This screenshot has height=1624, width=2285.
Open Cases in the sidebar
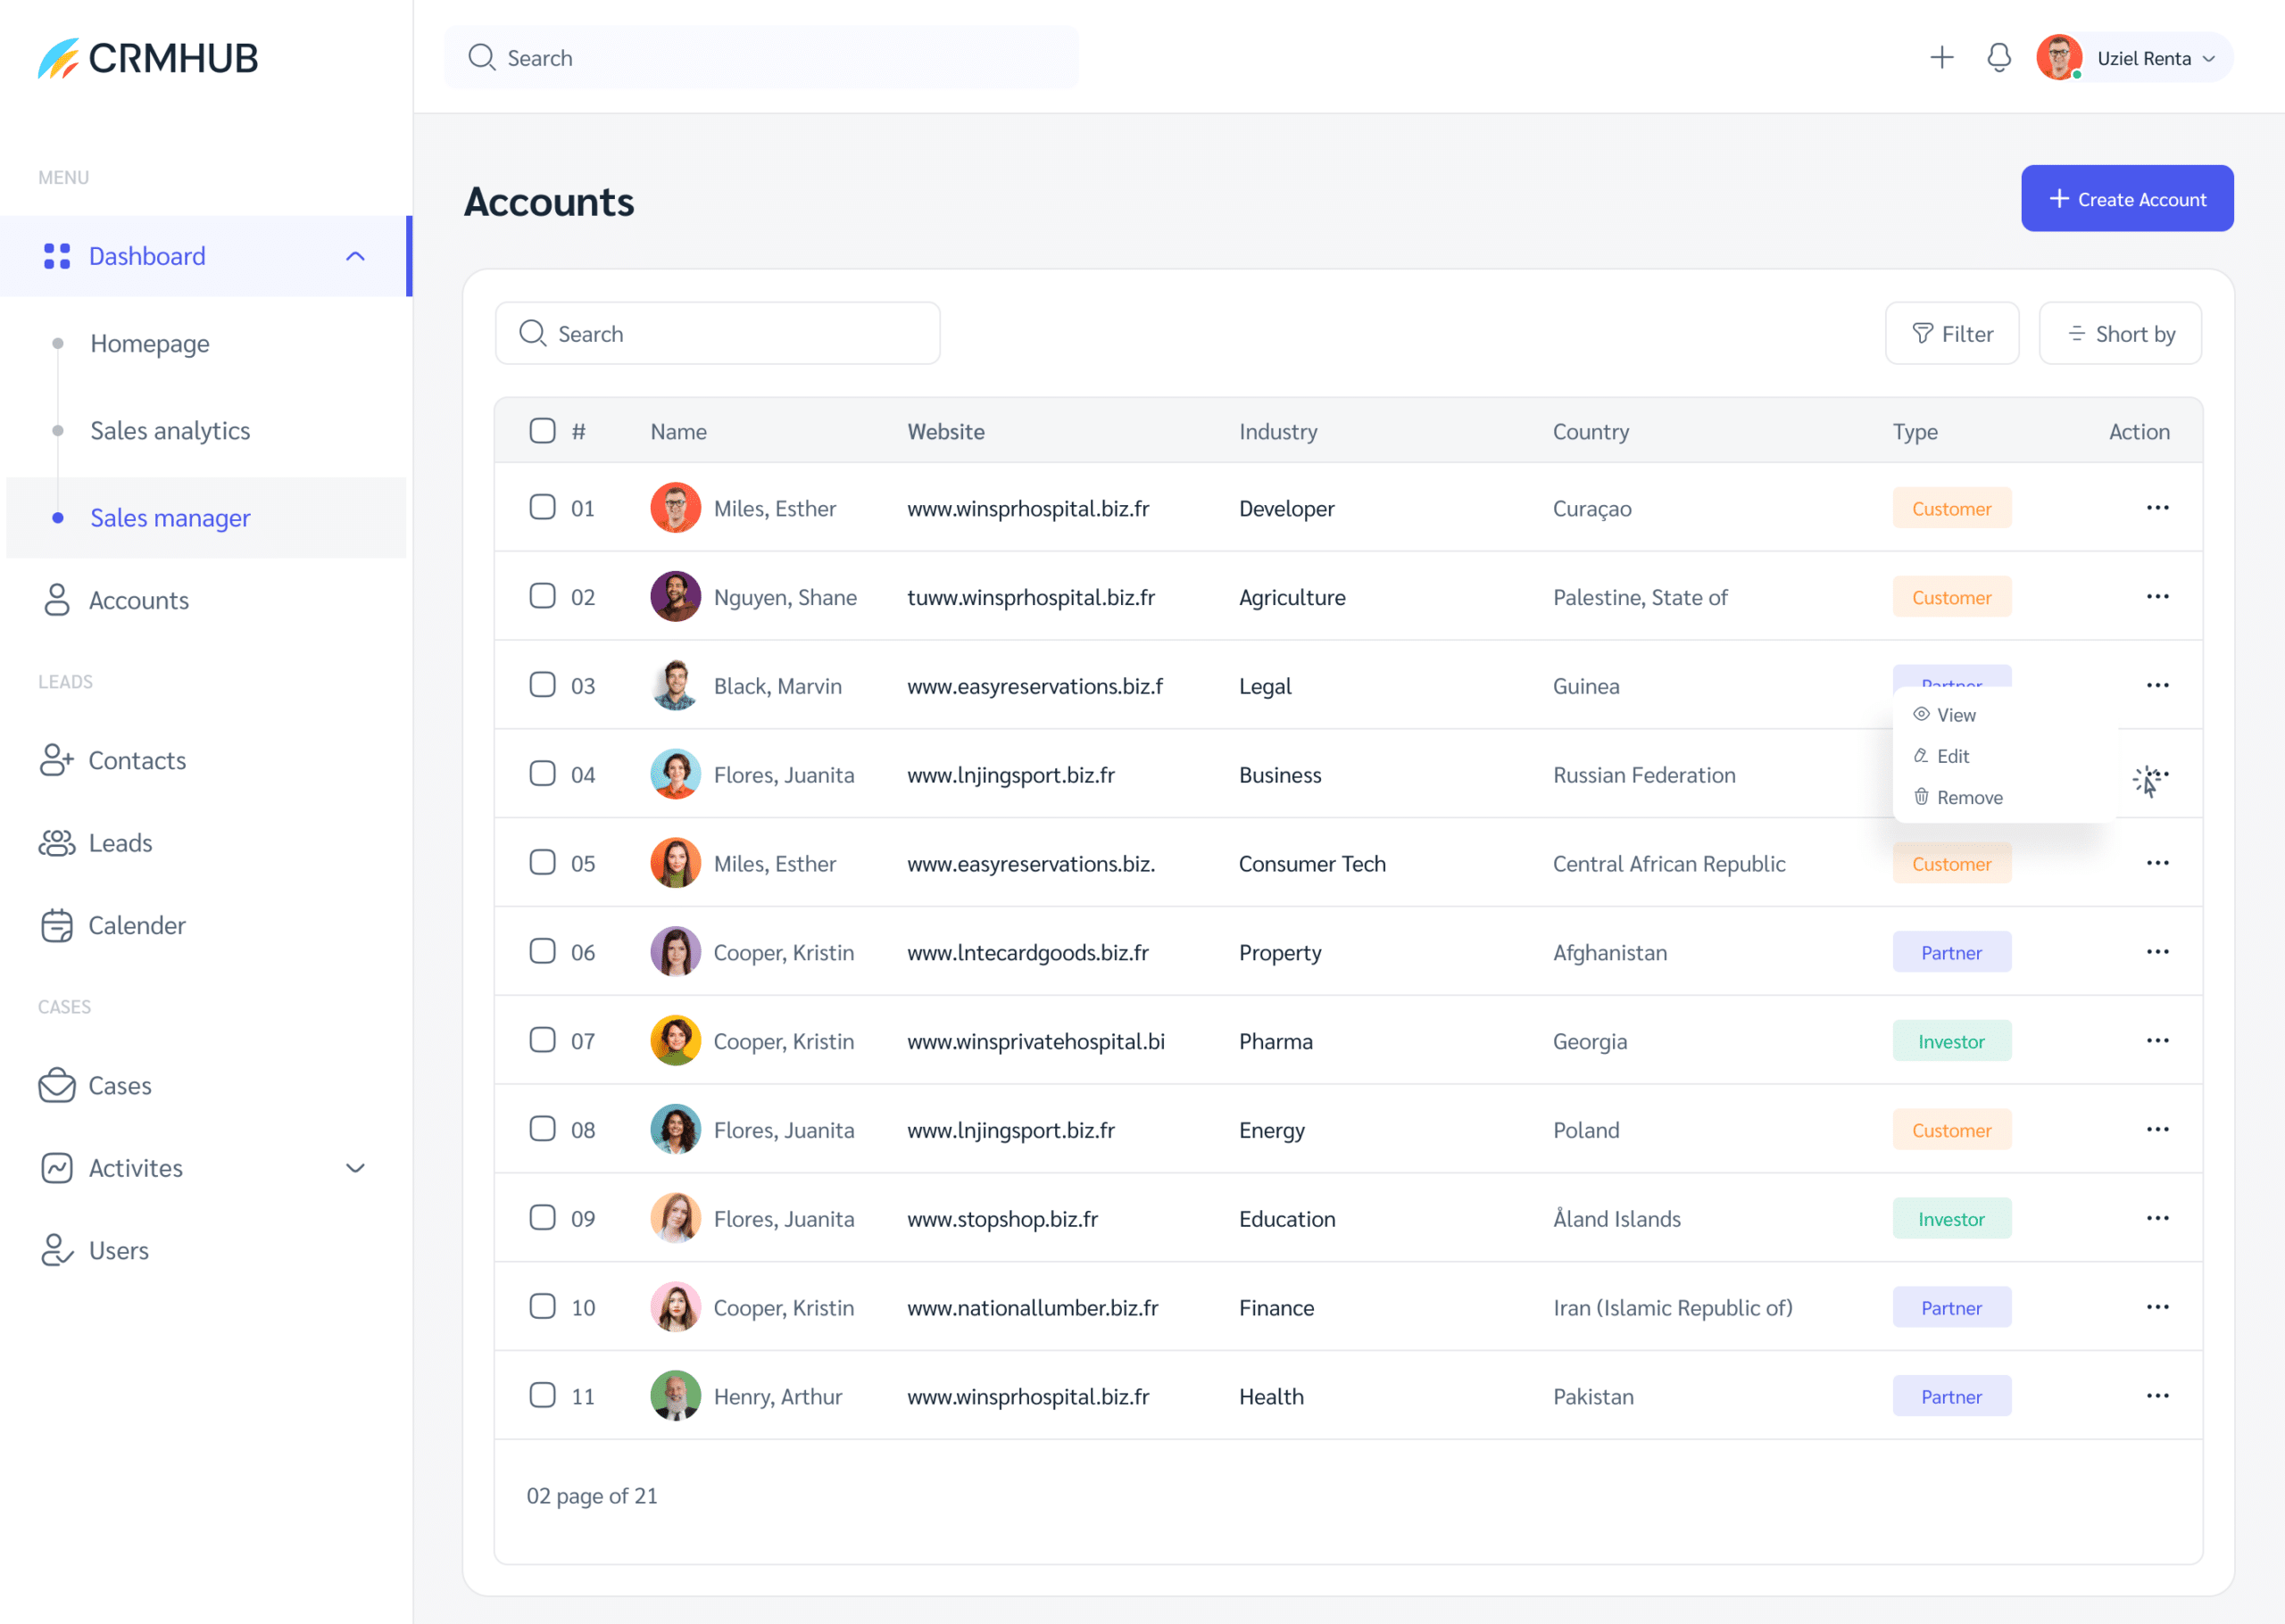click(119, 1085)
